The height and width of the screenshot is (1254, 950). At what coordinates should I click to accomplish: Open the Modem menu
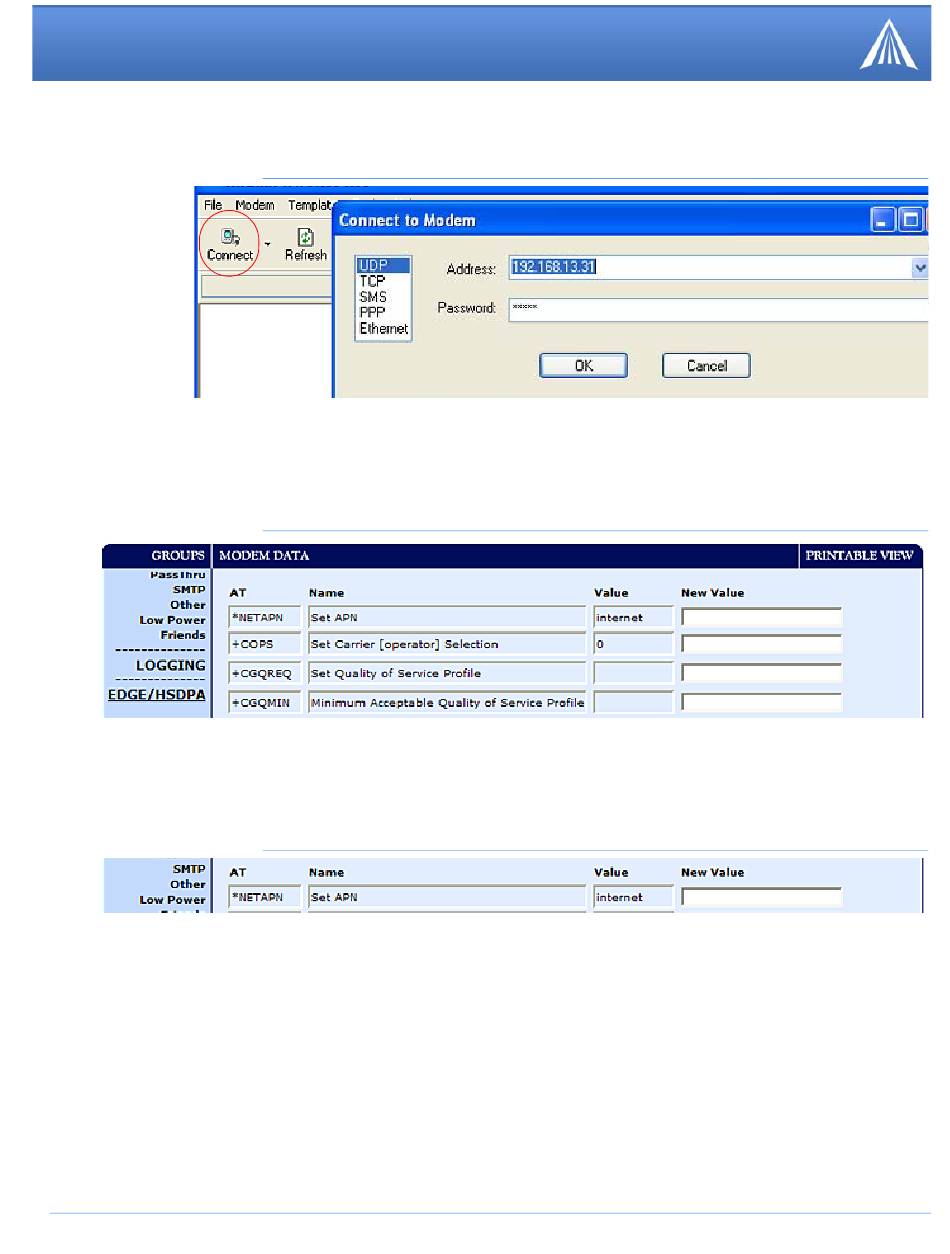coord(255,205)
